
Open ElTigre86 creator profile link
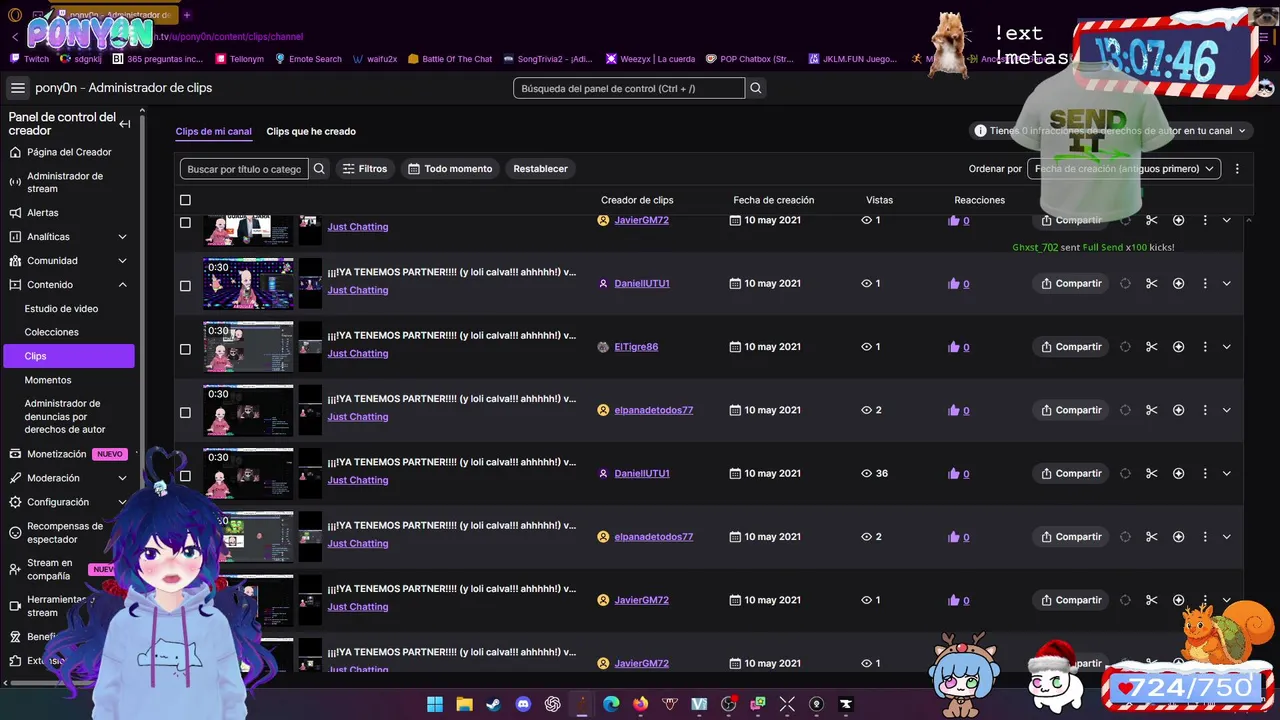coord(636,347)
